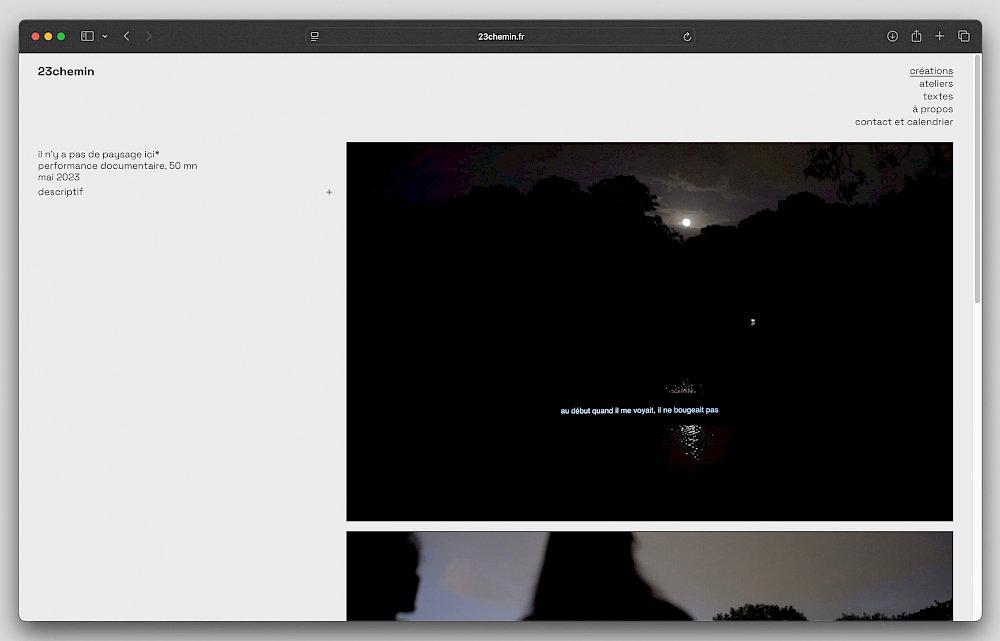Open a new tab with the plus button
This screenshot has width=1000, height=641.
[x=939, y=36]
